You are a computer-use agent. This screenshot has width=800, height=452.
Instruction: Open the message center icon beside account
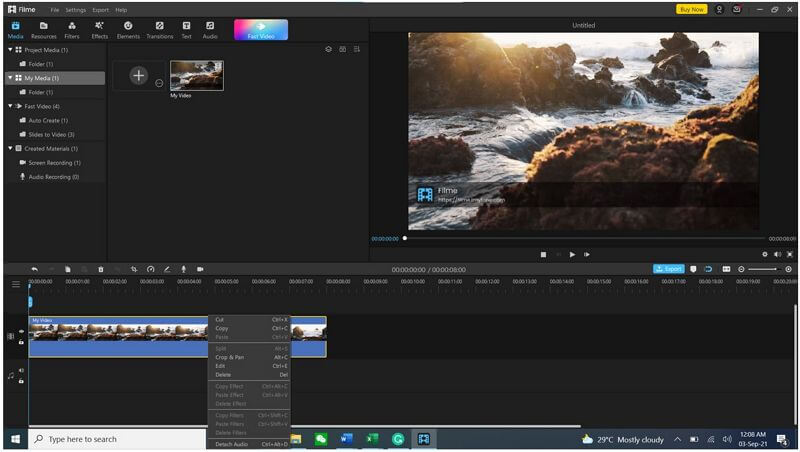pos(737,9)
